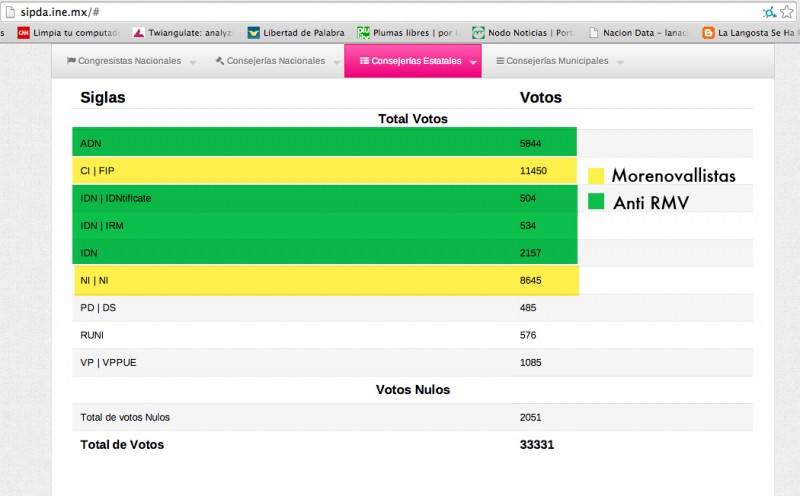
Task: Open the Congresistas Nacionales menu
Action: tap(130, 61)
